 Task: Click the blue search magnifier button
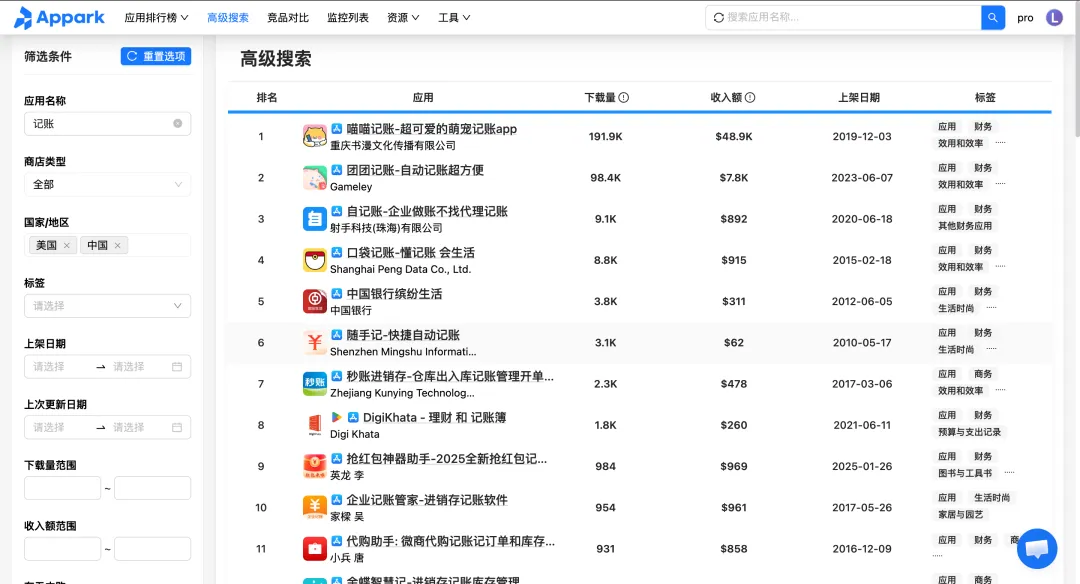[x=993, y=17]
